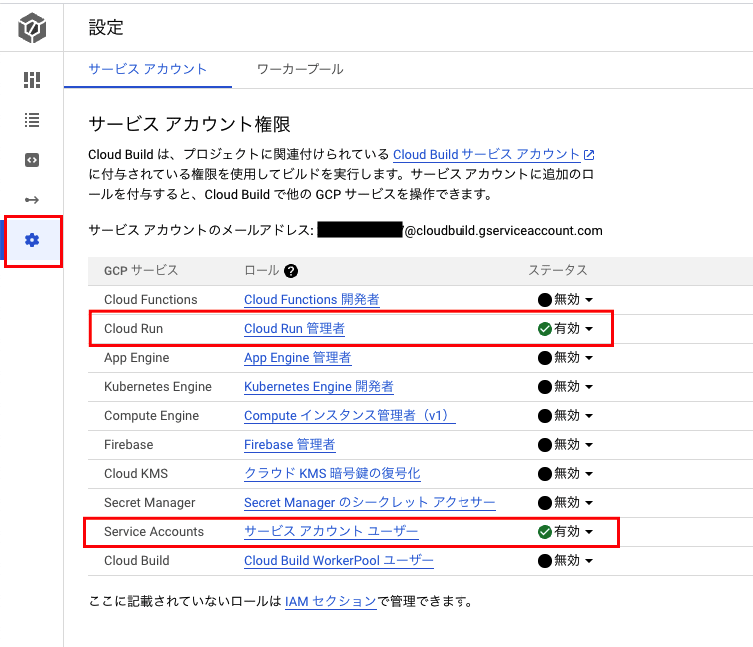Open status dropdown for App Engine row
Screen dimensions: 753x647
pyautogui.click(x=565, y=358)
